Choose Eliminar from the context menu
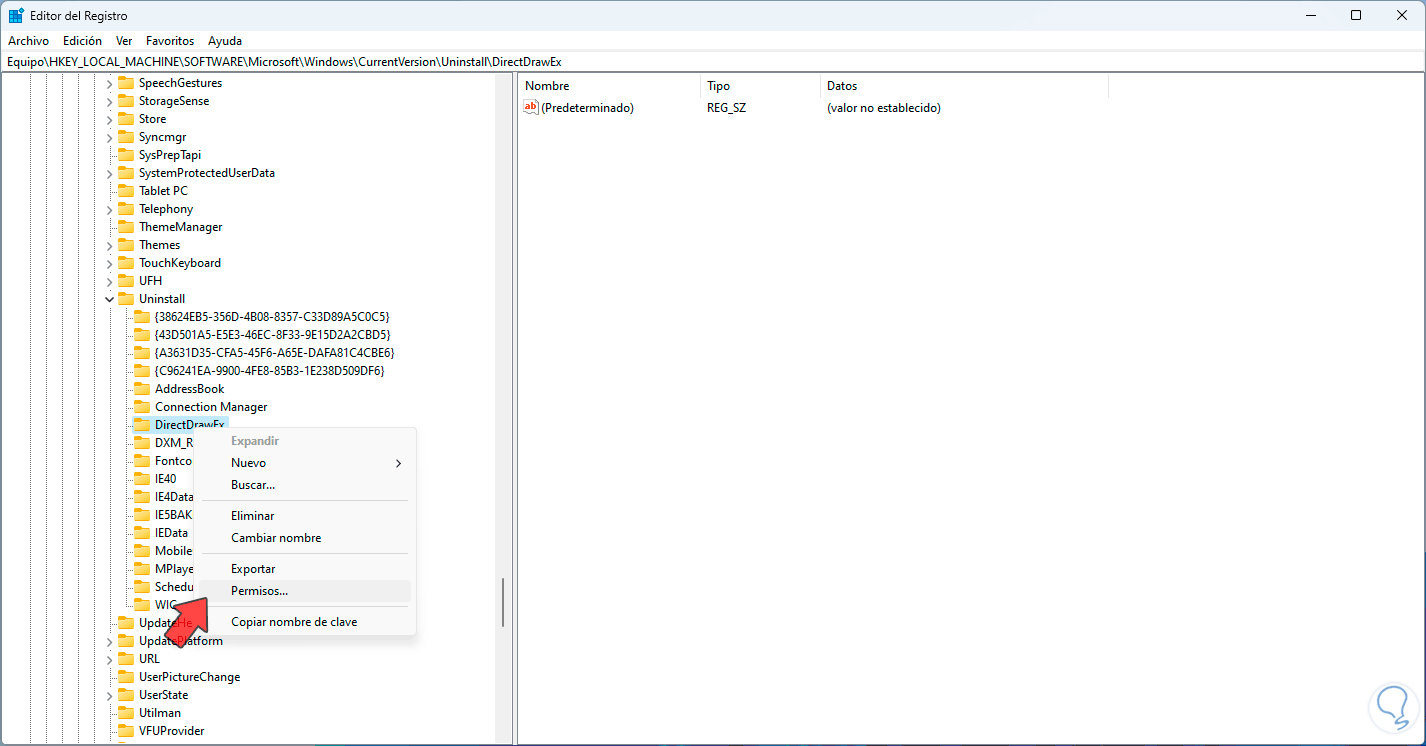Screen dimensions: 1426x746 [x=305, y=516]
